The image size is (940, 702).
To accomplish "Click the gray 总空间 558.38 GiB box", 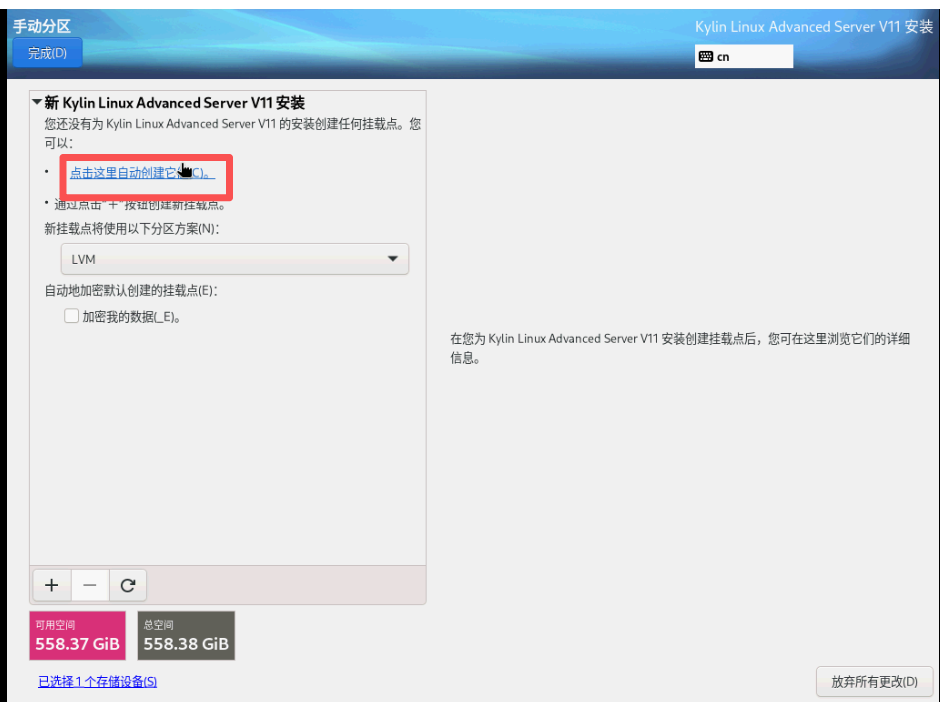I will click(186, 636).
